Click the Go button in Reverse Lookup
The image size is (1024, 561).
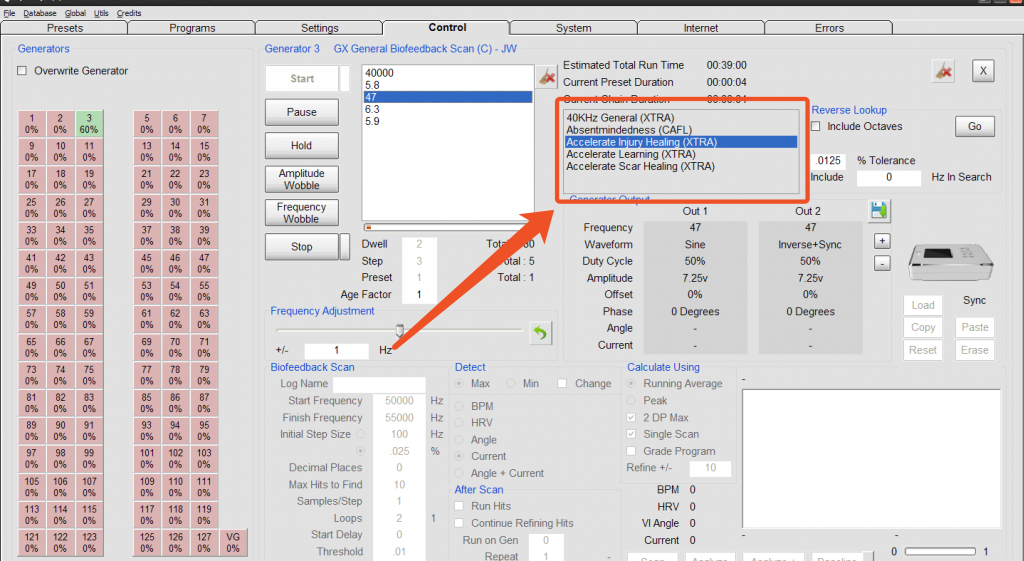tap(974, 126)
